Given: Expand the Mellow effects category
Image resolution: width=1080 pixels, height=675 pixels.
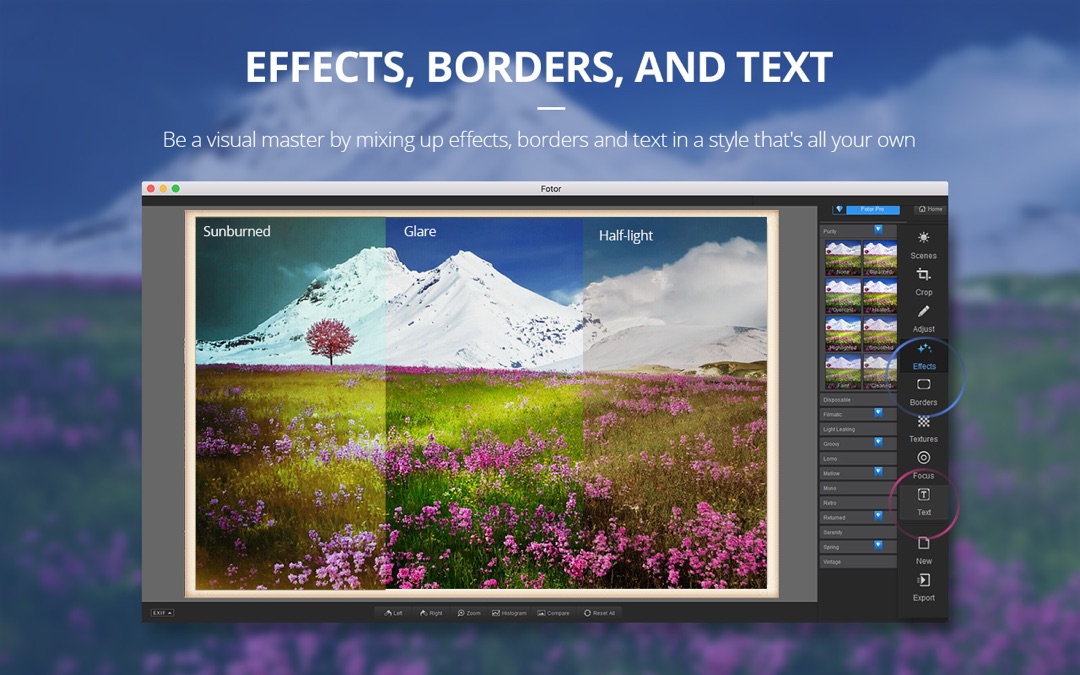Looking at the screenshot, I should tap(858, 473).
